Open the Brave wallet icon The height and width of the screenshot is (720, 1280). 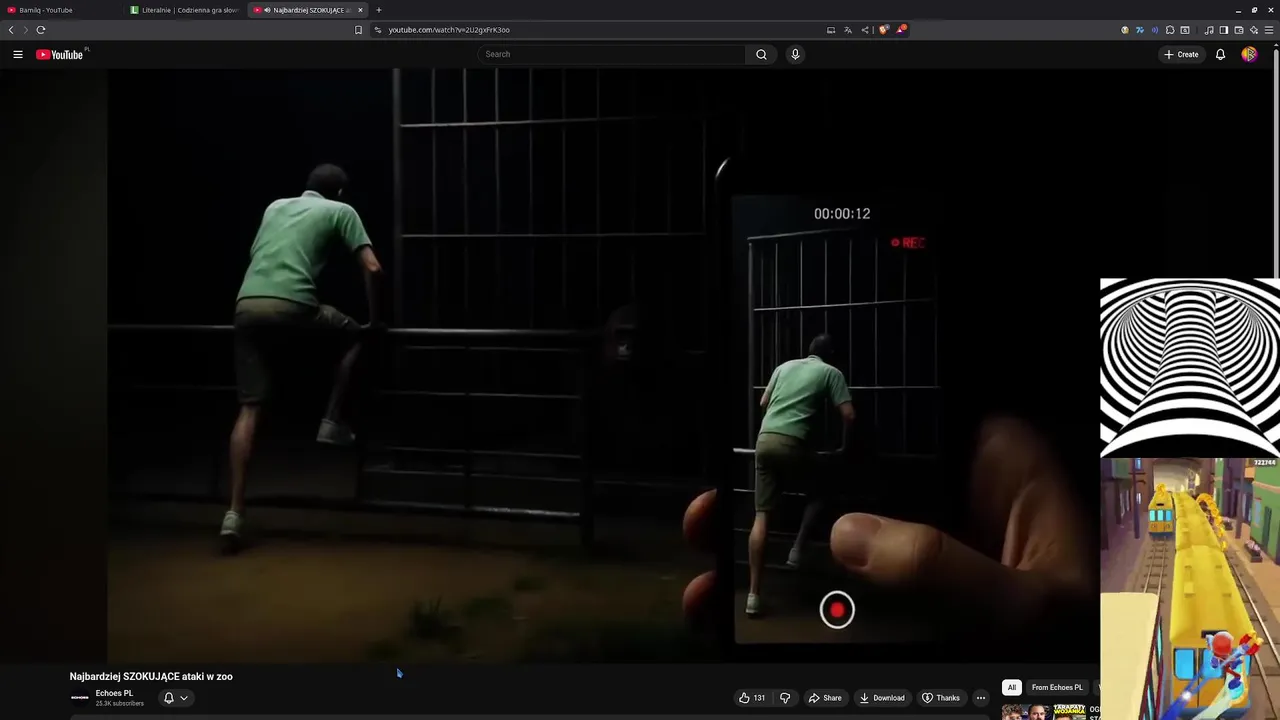(x=1239, y=30)
